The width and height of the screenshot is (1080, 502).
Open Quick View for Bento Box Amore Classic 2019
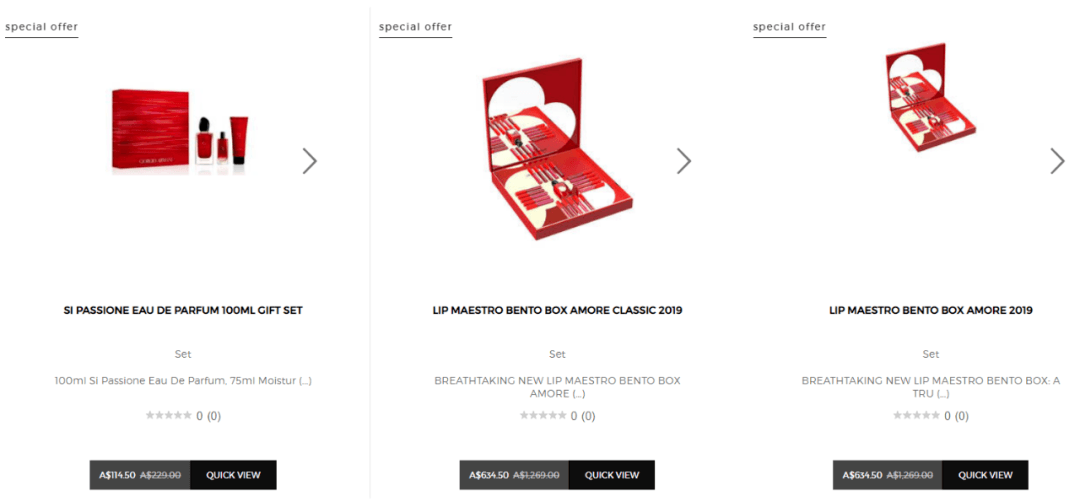tap(612, 475)
